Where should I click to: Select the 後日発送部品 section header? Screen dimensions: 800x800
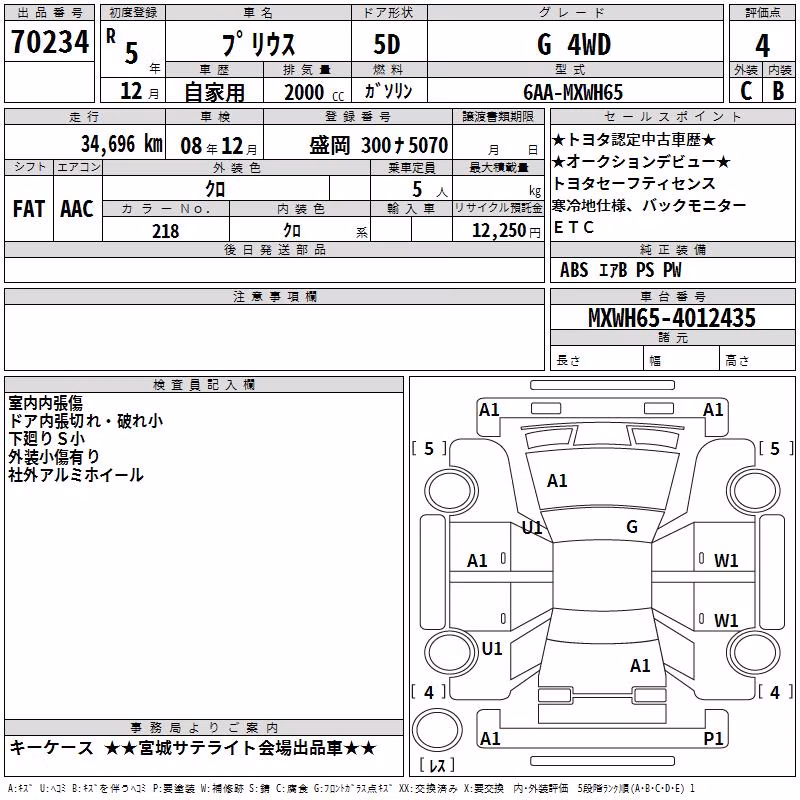274,249
